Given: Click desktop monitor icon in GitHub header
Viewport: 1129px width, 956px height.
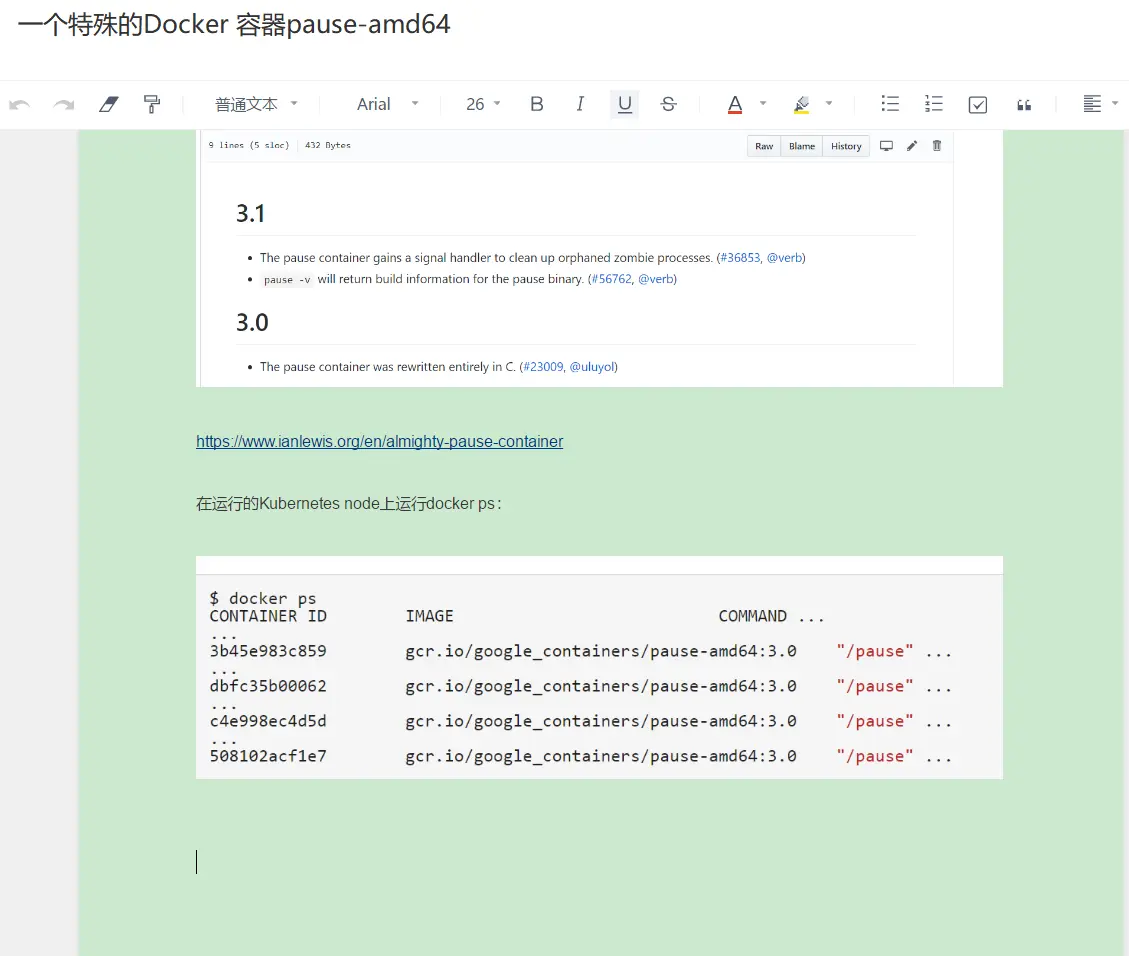Looking at the screenshot, I should click(x=886, y=145).
